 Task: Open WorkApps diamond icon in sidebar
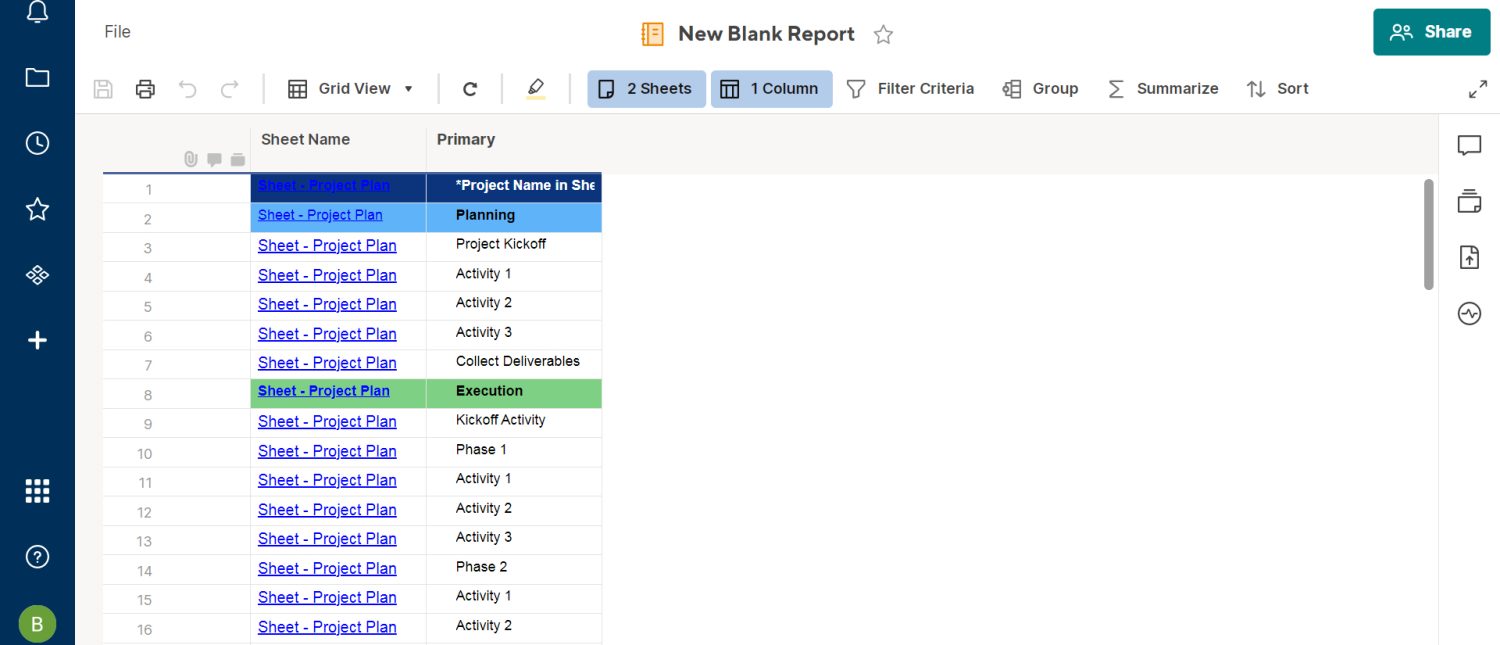point(37,275)
